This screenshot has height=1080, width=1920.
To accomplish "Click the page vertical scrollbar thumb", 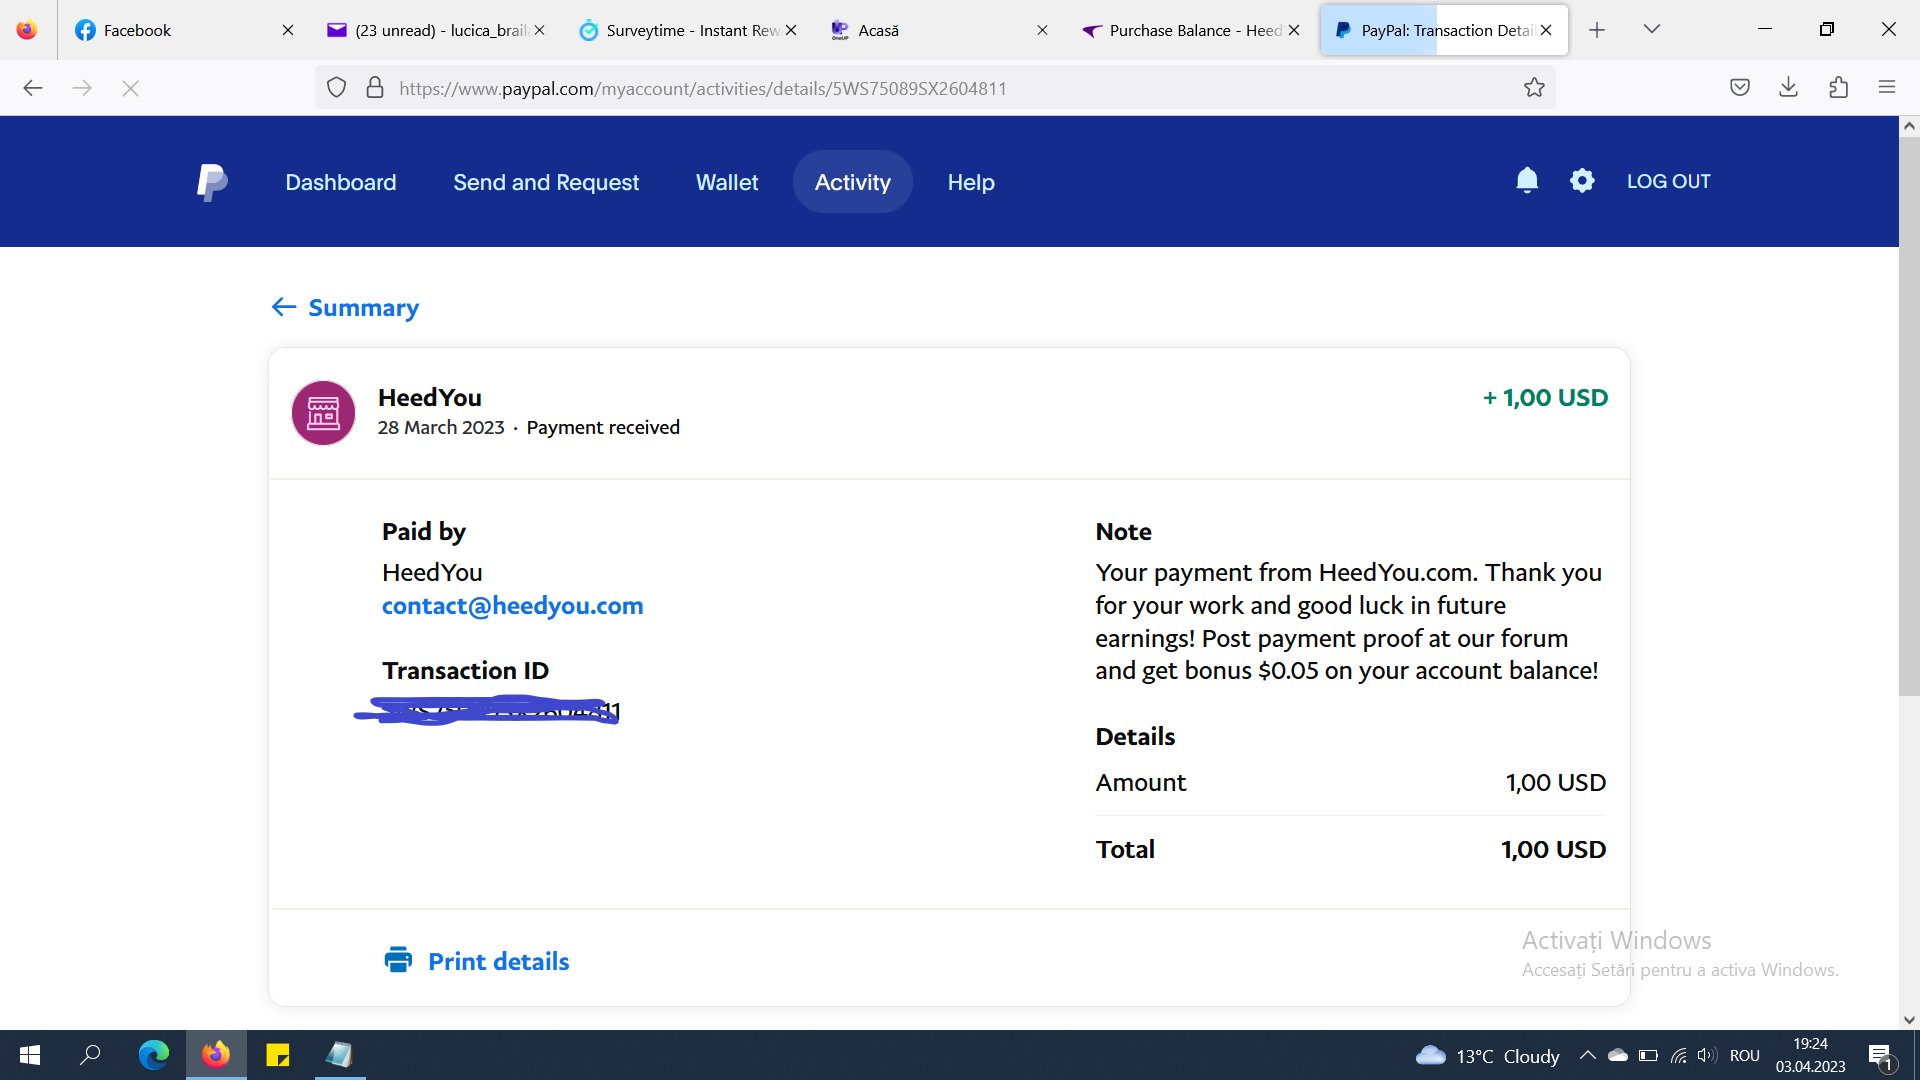I will (x=1909, y=415).
